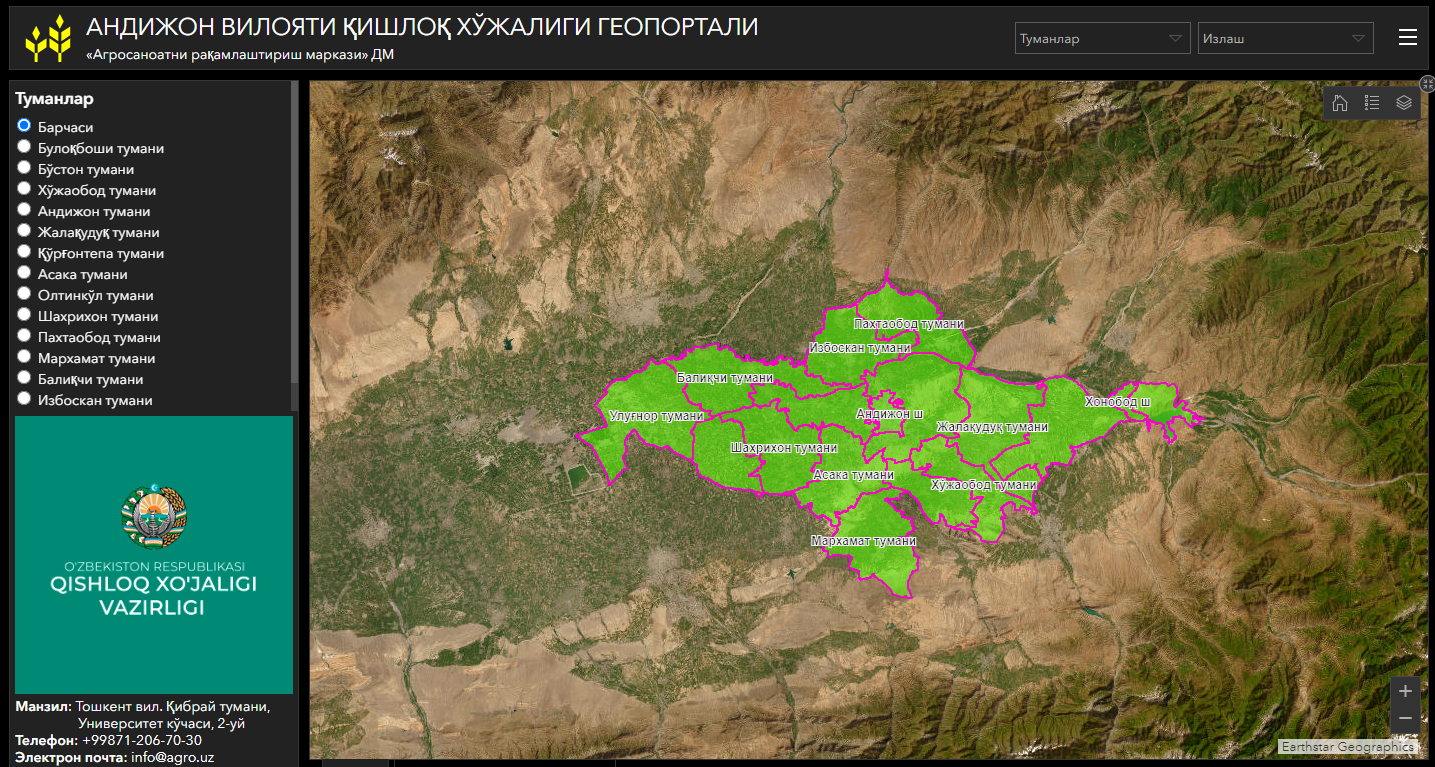Screen dimensions: 1435x767
Task: Expand the Излаш search dropdown
Action: 1285,39
